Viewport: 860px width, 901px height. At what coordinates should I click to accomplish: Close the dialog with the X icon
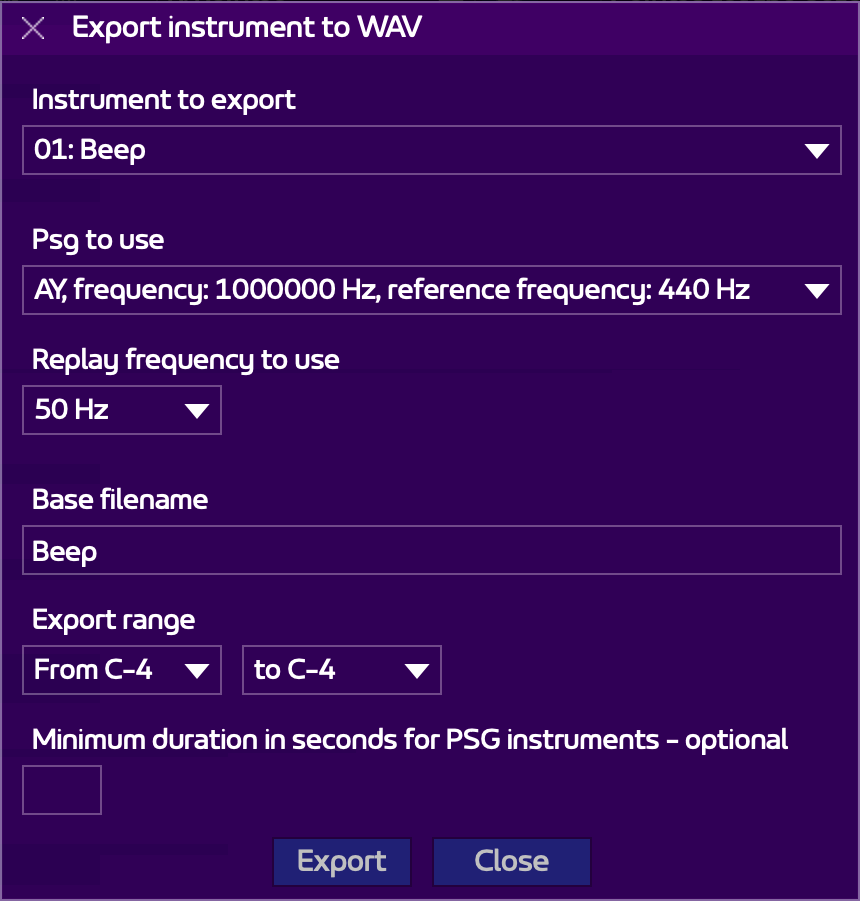coord(33,28)
